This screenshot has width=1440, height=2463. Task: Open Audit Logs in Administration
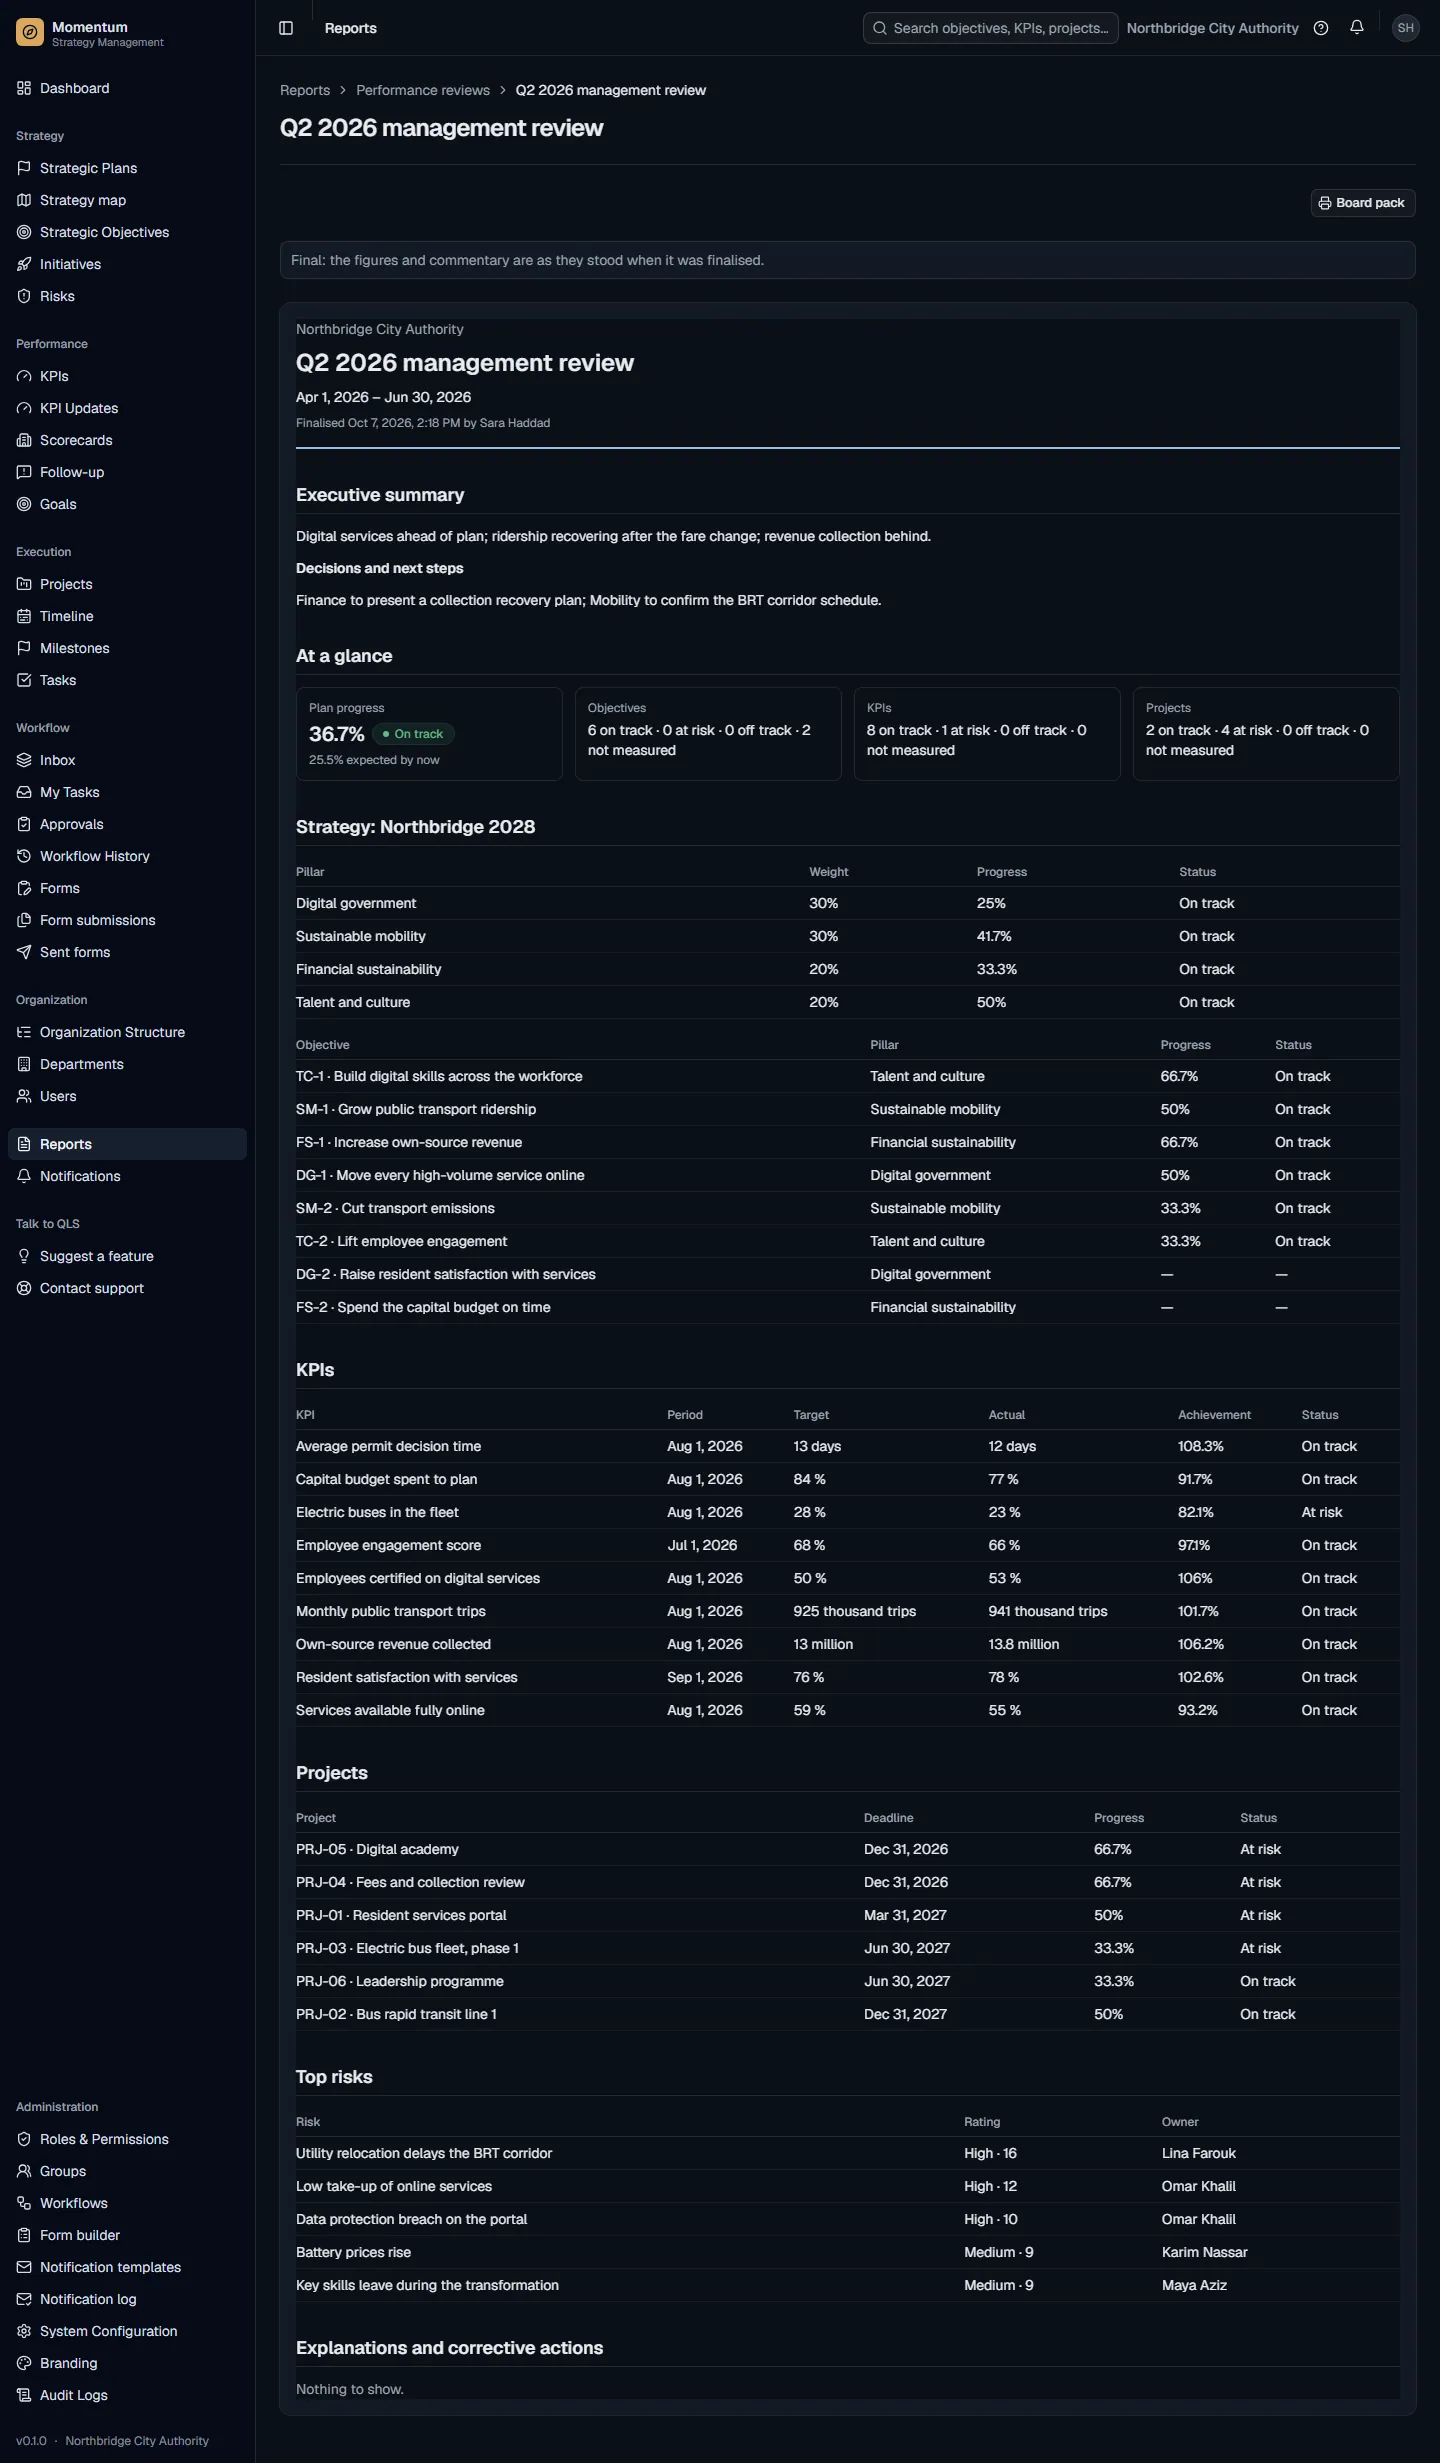pos(127,2395)
